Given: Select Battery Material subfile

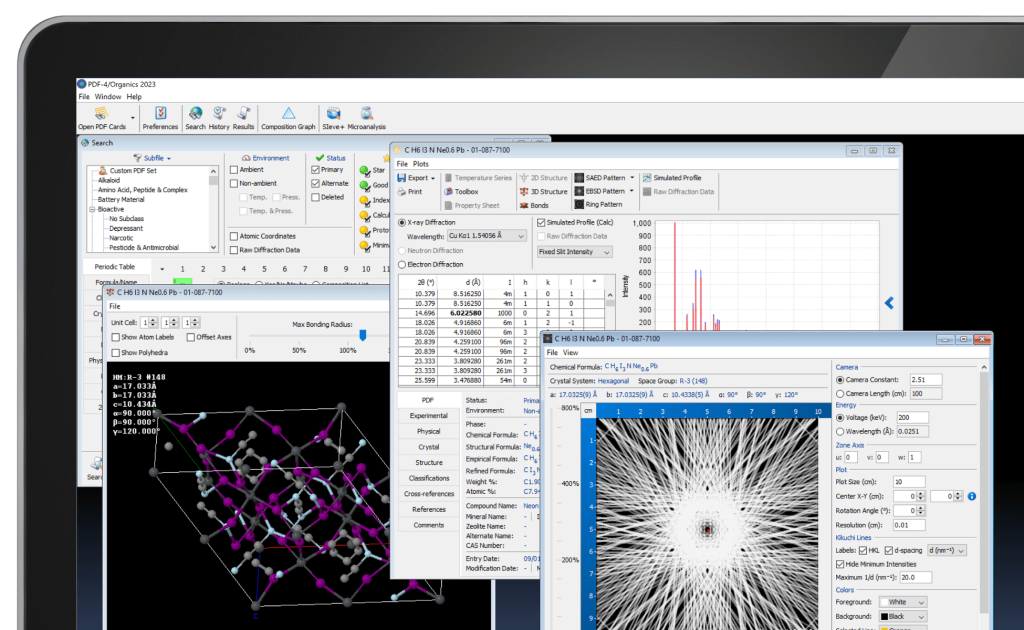Looking at the screenshot, I should point(121,200).
